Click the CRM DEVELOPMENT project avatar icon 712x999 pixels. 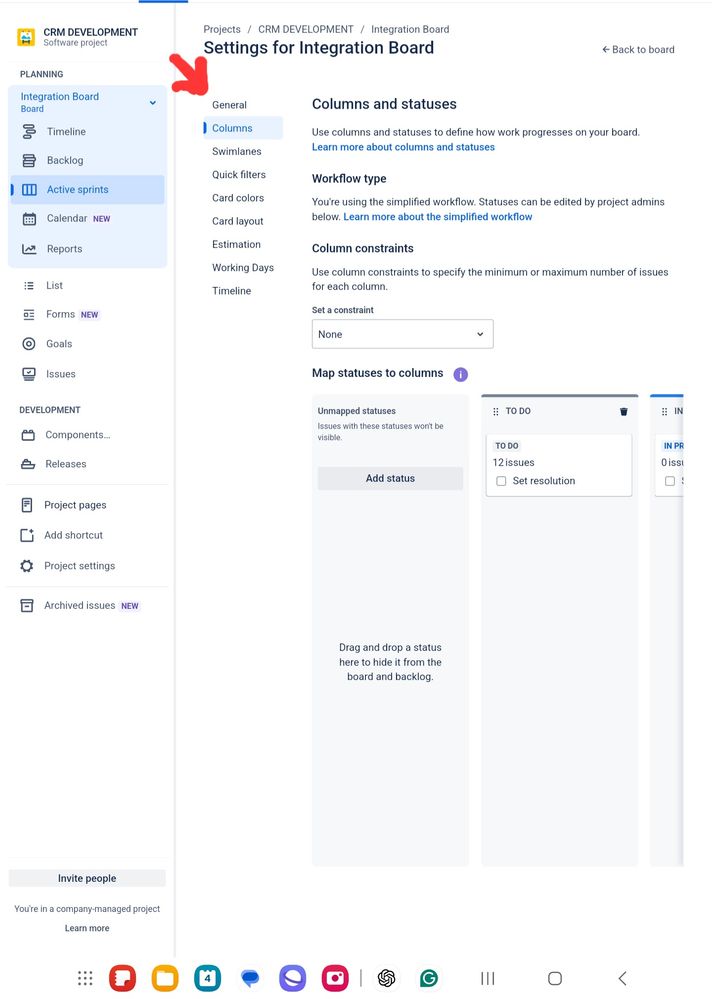coord(26,37)
